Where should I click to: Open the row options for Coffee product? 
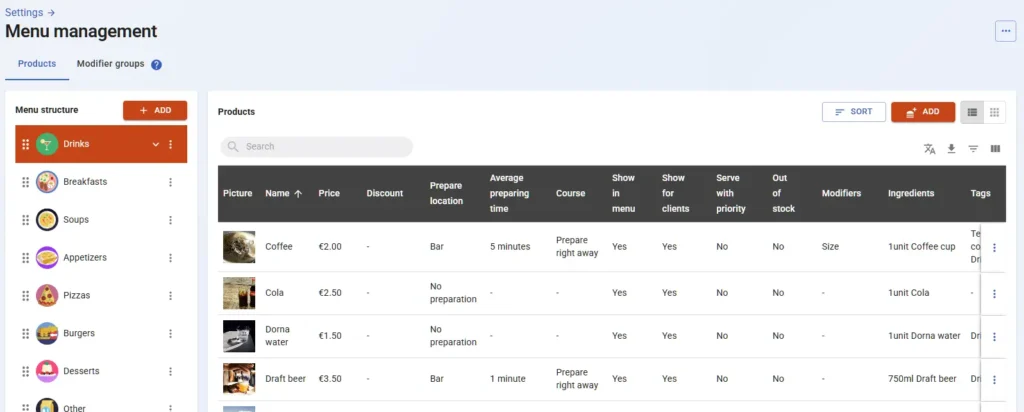coord(994,248)
